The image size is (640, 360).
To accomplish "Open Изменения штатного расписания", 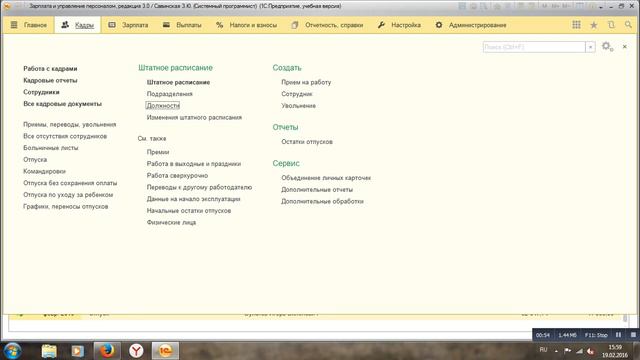I will [x=194, y=118].
